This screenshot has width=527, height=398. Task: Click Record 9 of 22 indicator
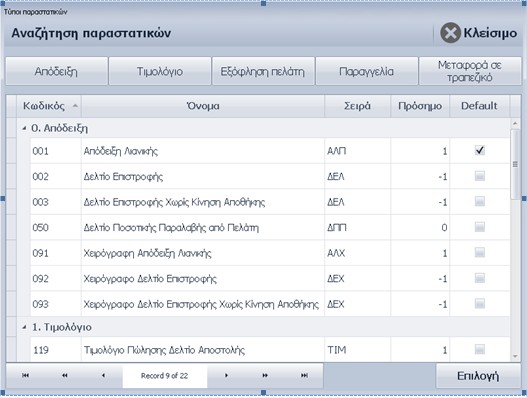(x=164, y=375)
